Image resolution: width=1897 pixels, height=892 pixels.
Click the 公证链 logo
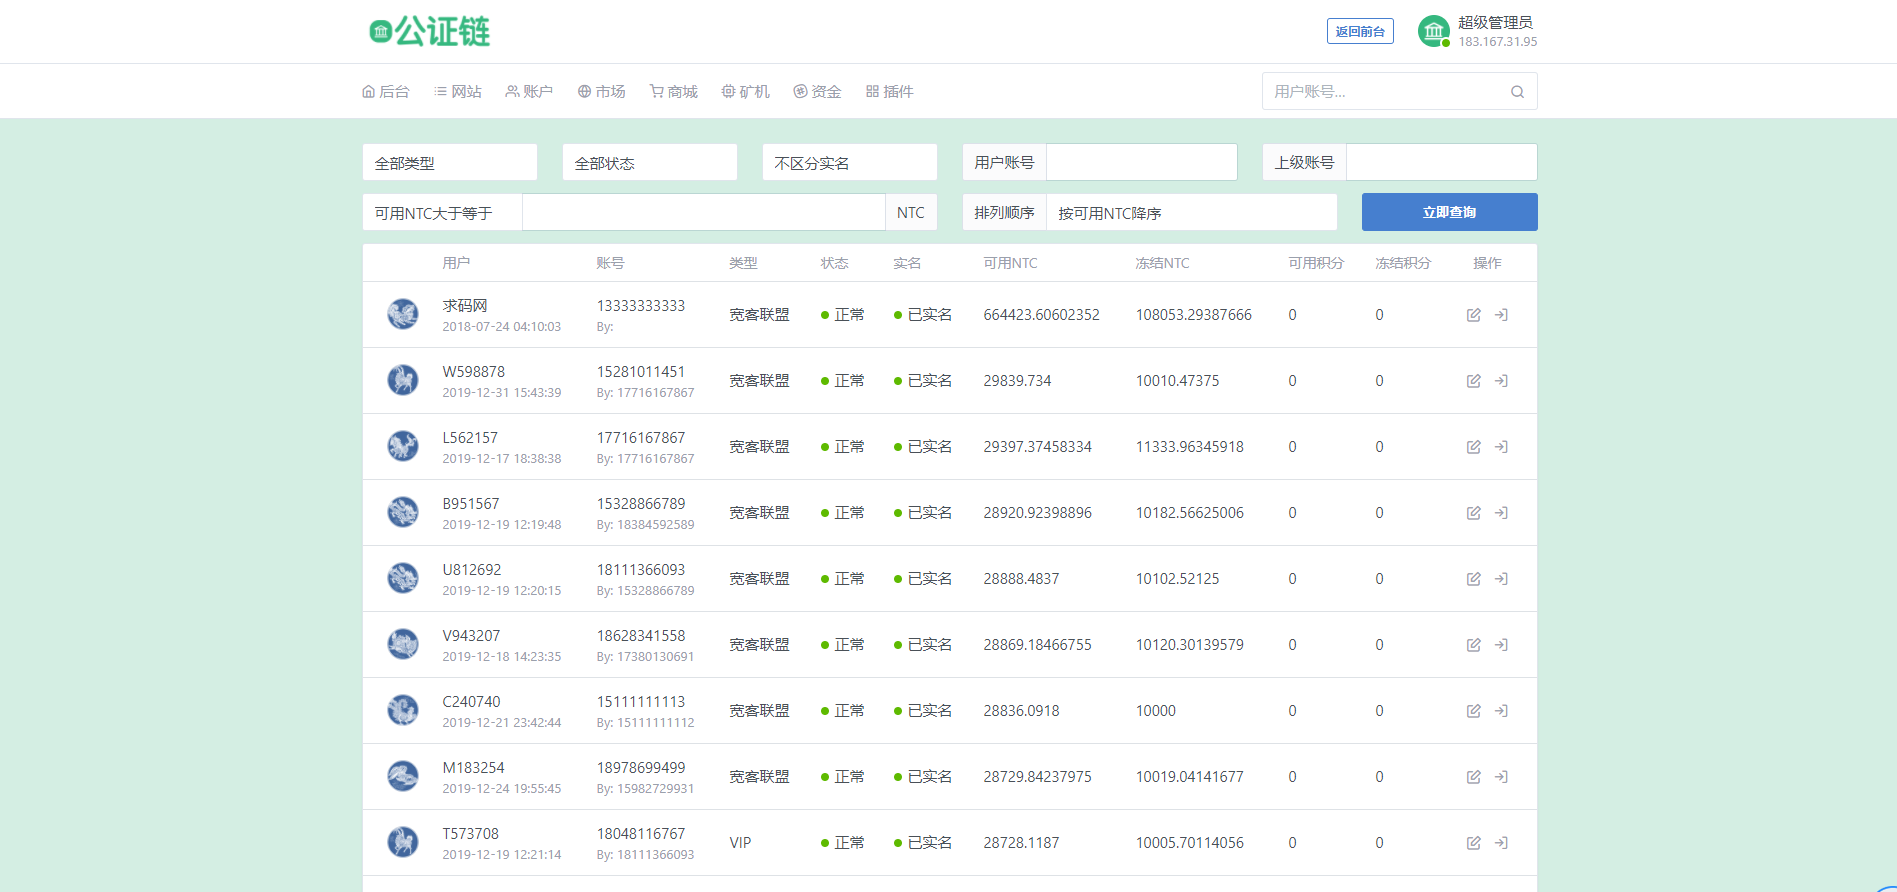pyautogui.click(x=430, y=31)
